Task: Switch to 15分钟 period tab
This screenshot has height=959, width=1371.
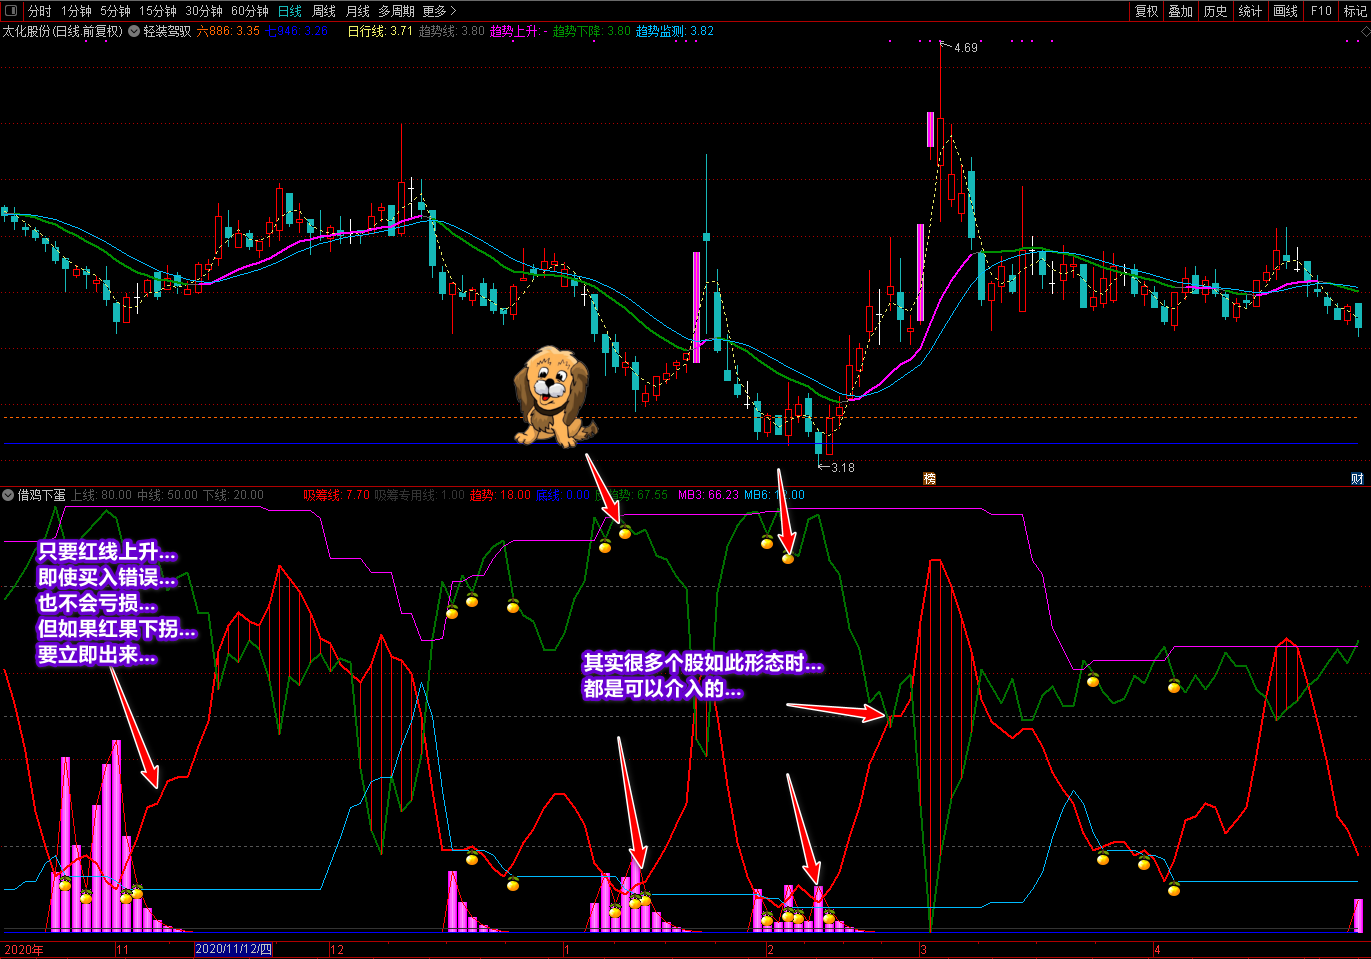Action: coord(158,11)
